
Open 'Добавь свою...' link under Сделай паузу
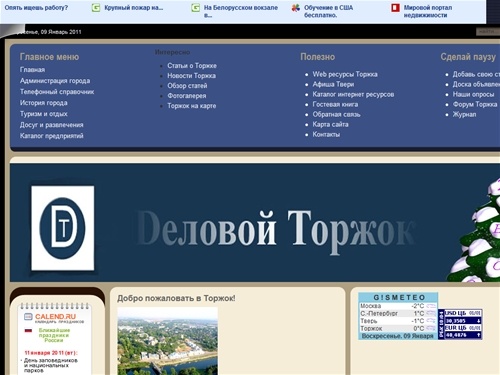476,74
